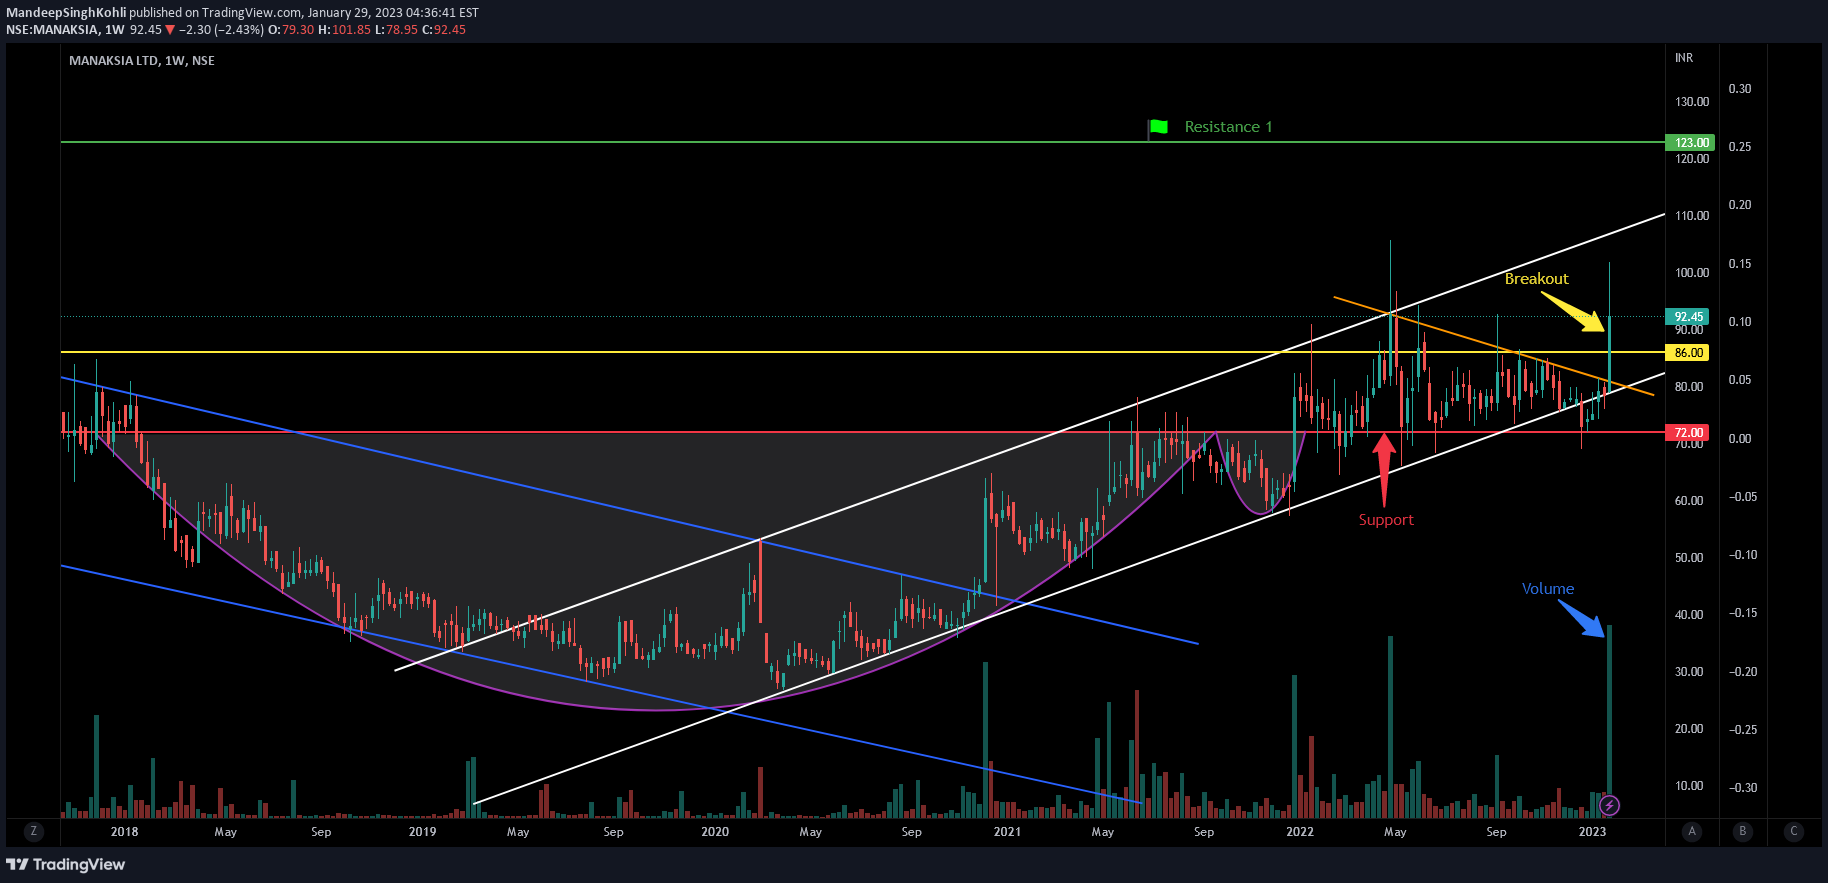Viewport: 1828px width, 883px height.
Task: Select the red Support label
Action: coord(1386,520)
